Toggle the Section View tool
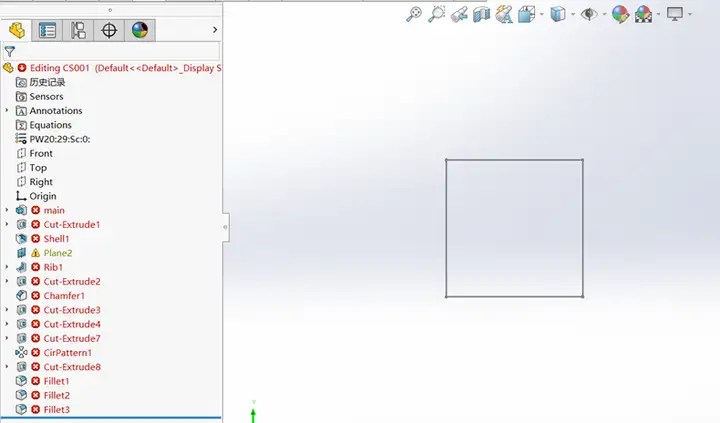The image size is (720, 423). pyautogui.click(x=482, y=14)
